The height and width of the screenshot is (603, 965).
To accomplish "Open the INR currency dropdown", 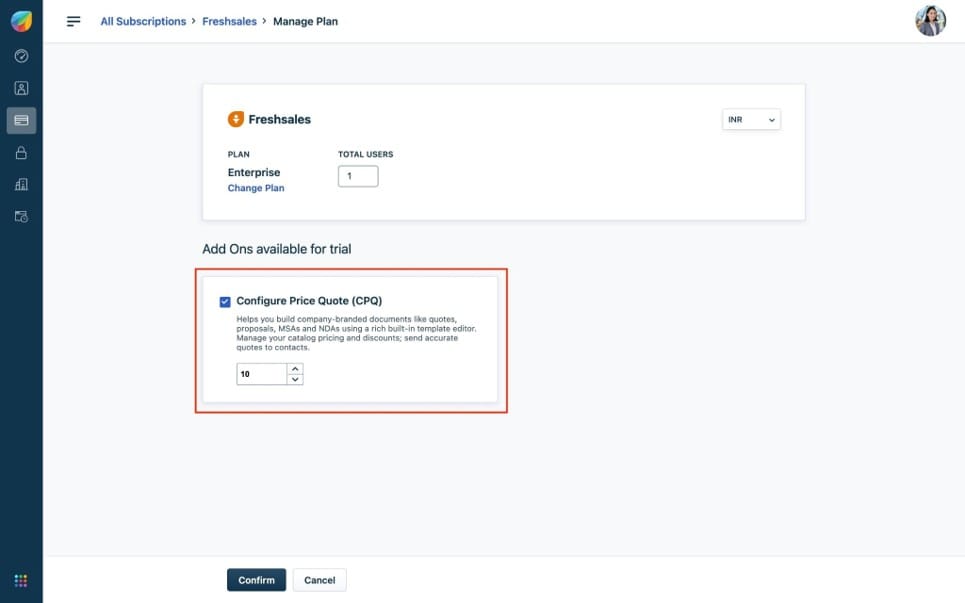I will click(751, 119).
